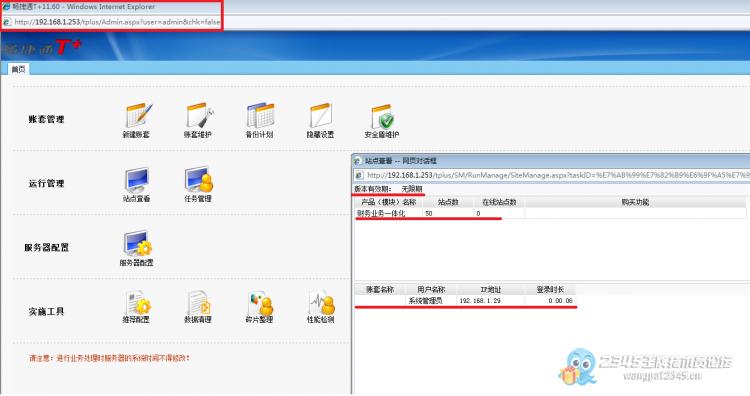
Task: Click the 登录时长 column header
Action: 550,289
